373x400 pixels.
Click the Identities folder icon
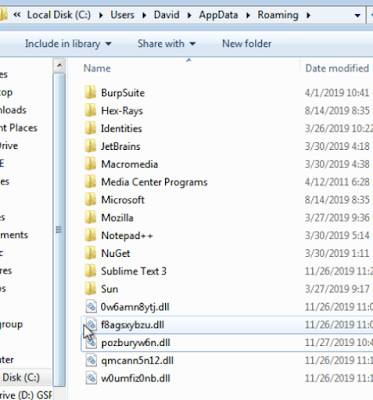90,128
